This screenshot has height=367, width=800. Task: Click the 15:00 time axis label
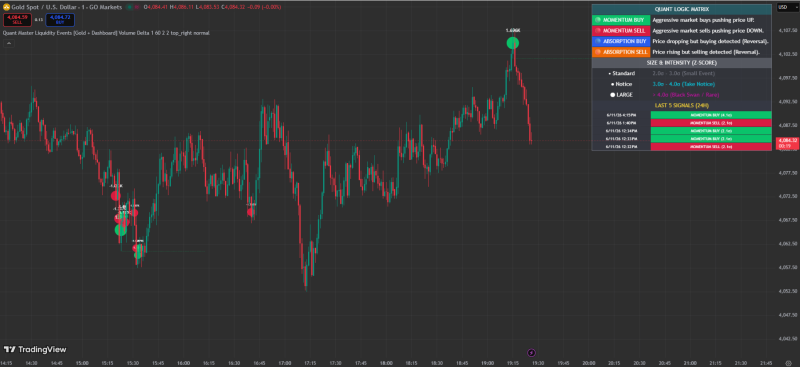tap(82, 363)
